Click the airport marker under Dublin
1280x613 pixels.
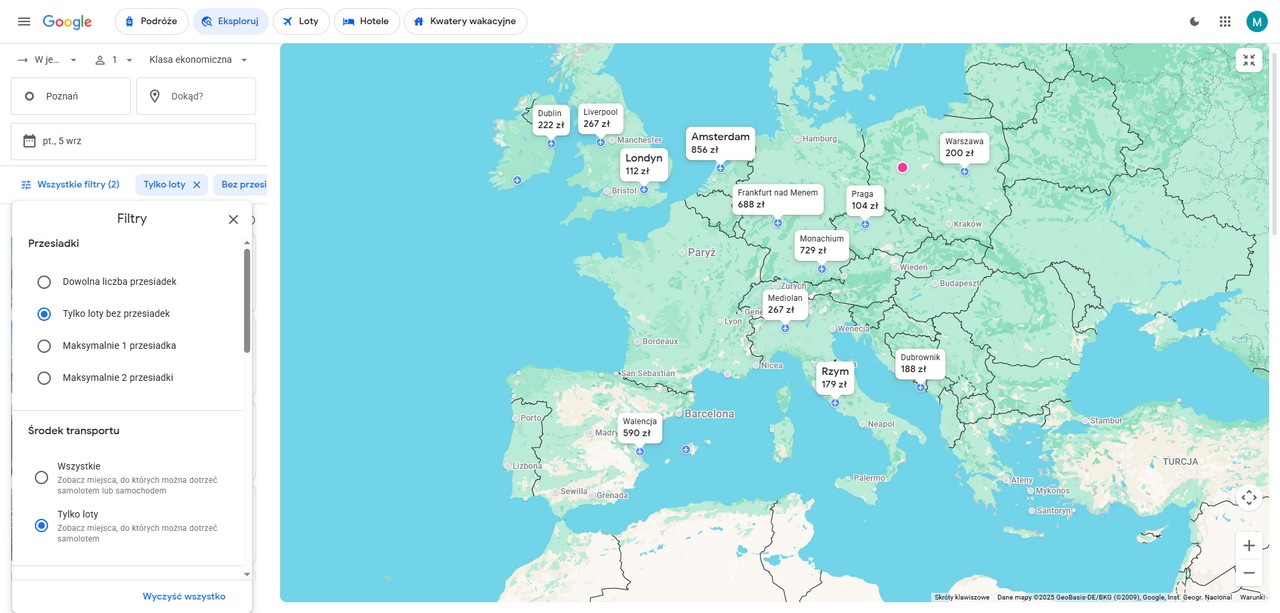551,144
